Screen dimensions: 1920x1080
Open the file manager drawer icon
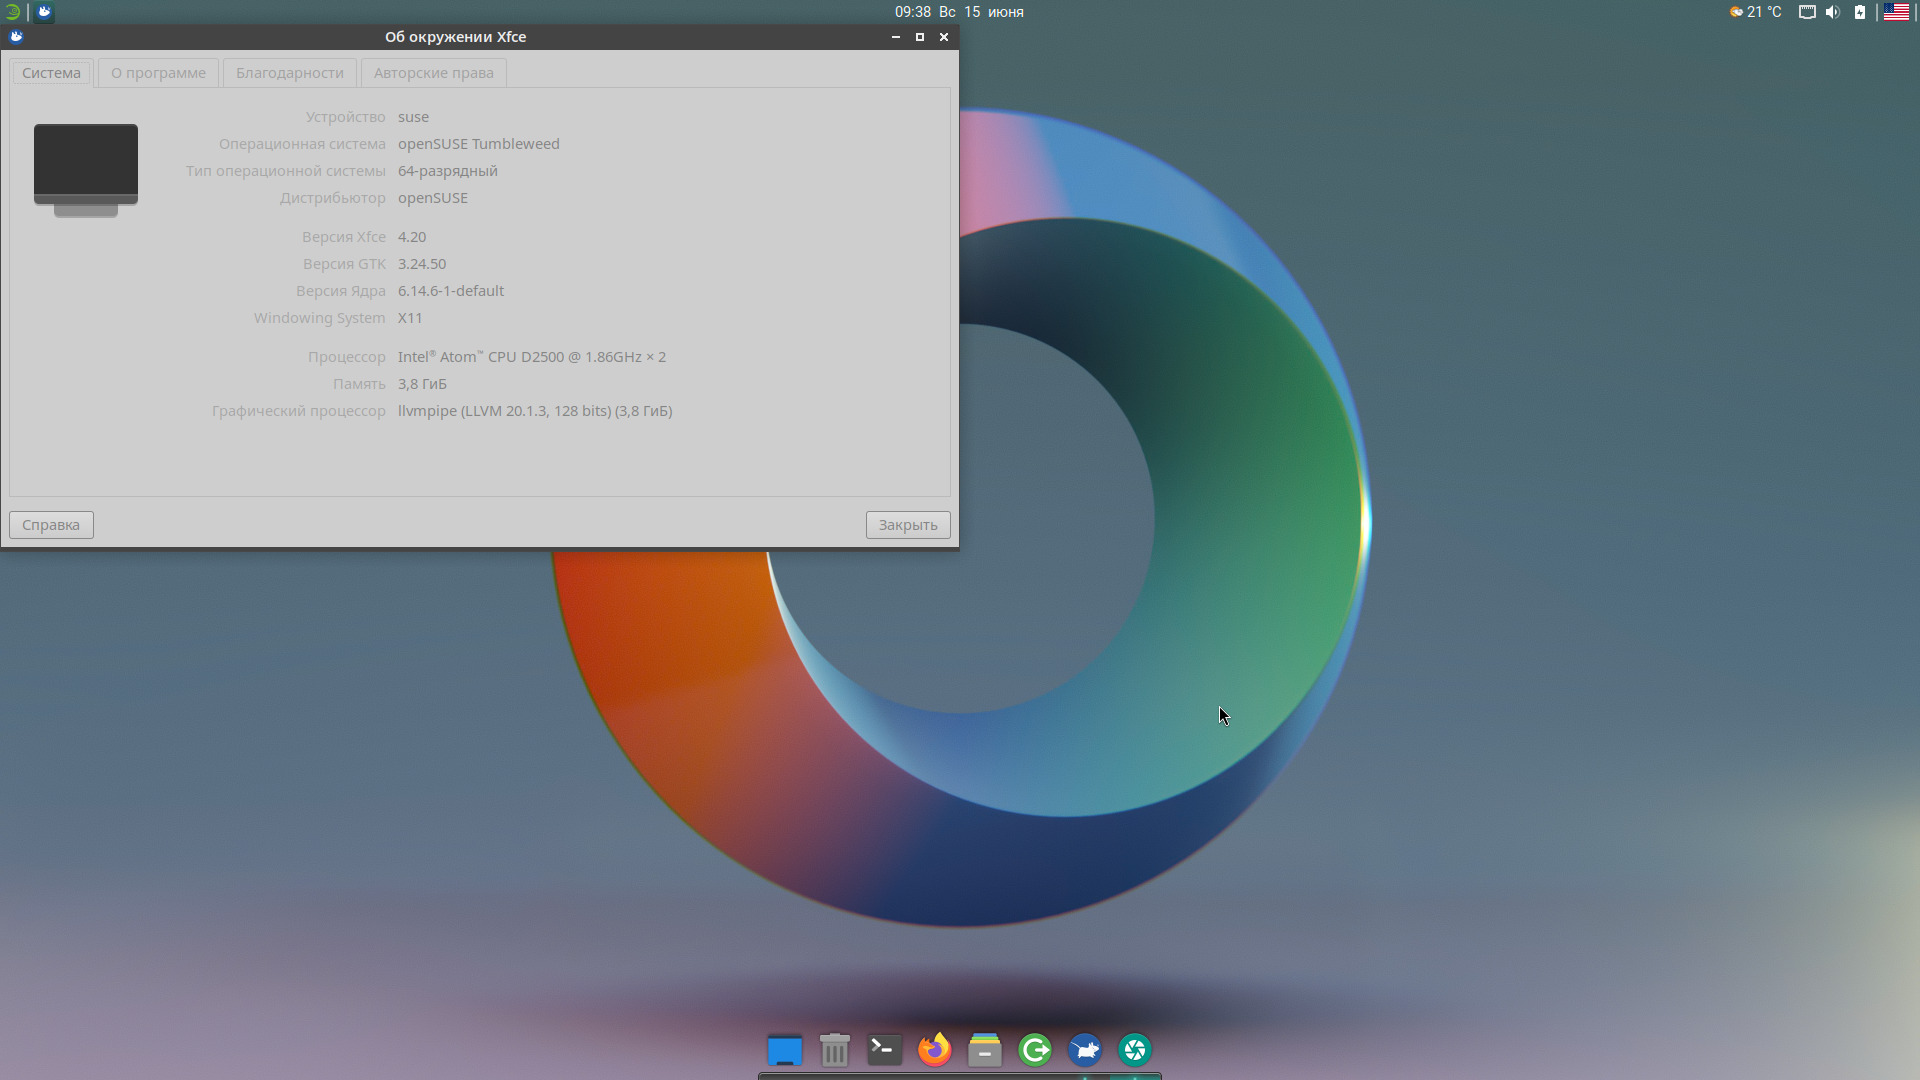(x=984, y=1049)
